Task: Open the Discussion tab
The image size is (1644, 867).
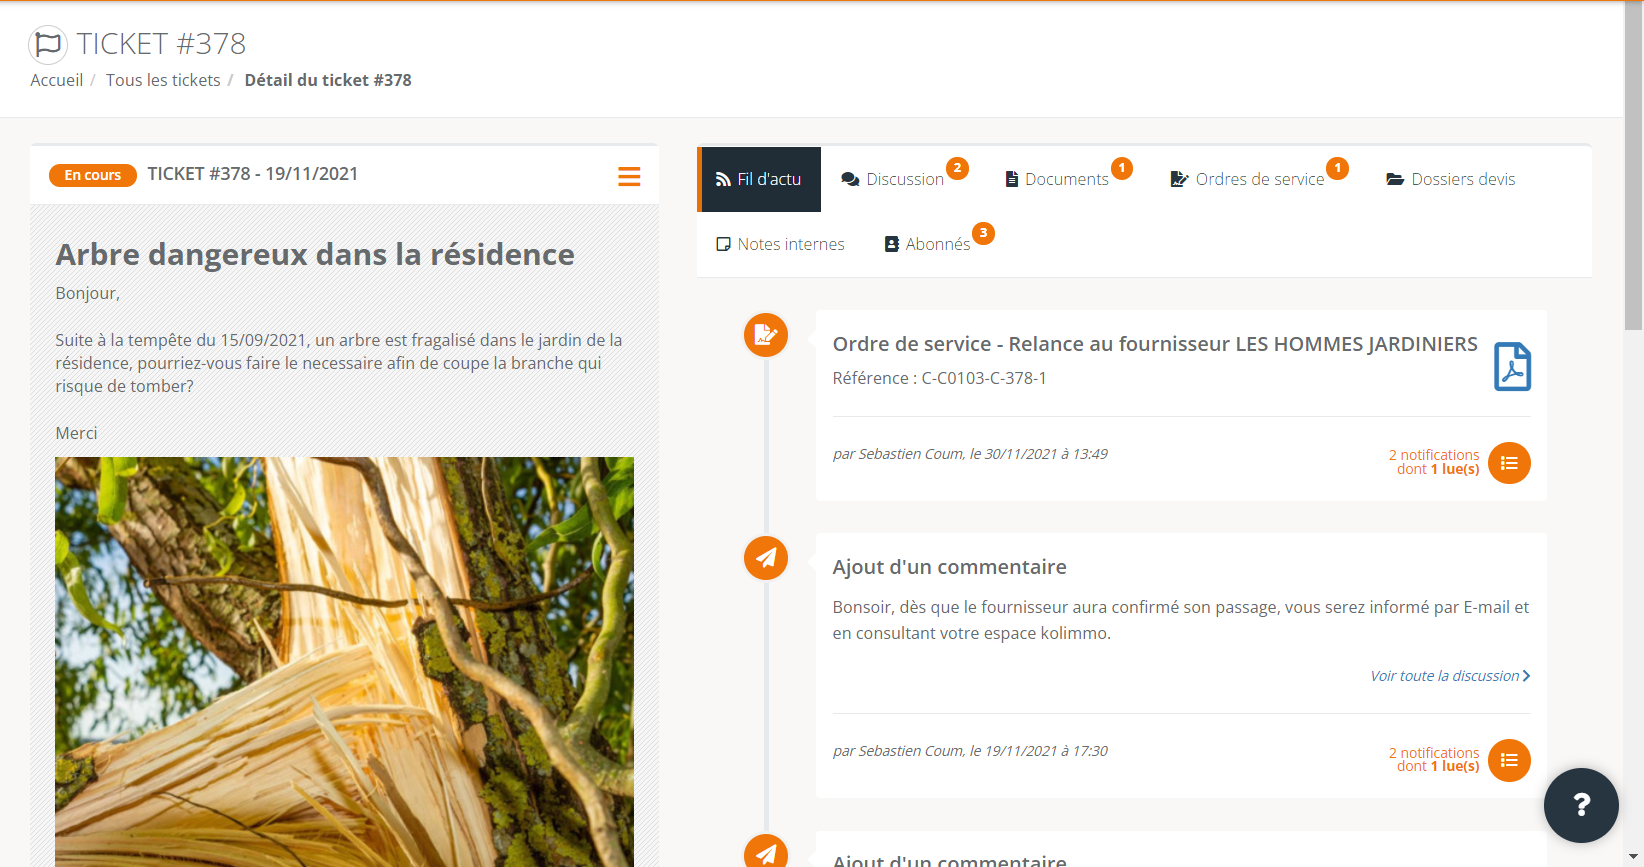Action: click(893, 180)
